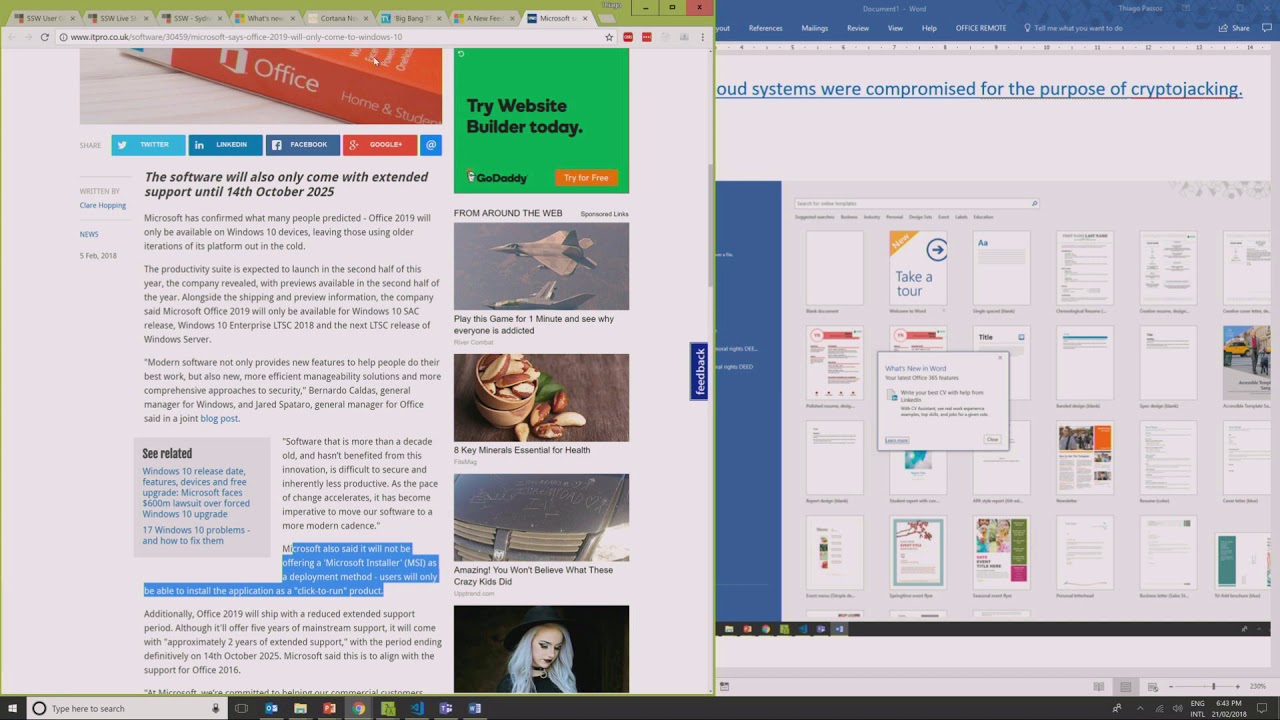Bookmark page with star icon
This screenshot has width=1280, height=720.
tap(609, 37)
